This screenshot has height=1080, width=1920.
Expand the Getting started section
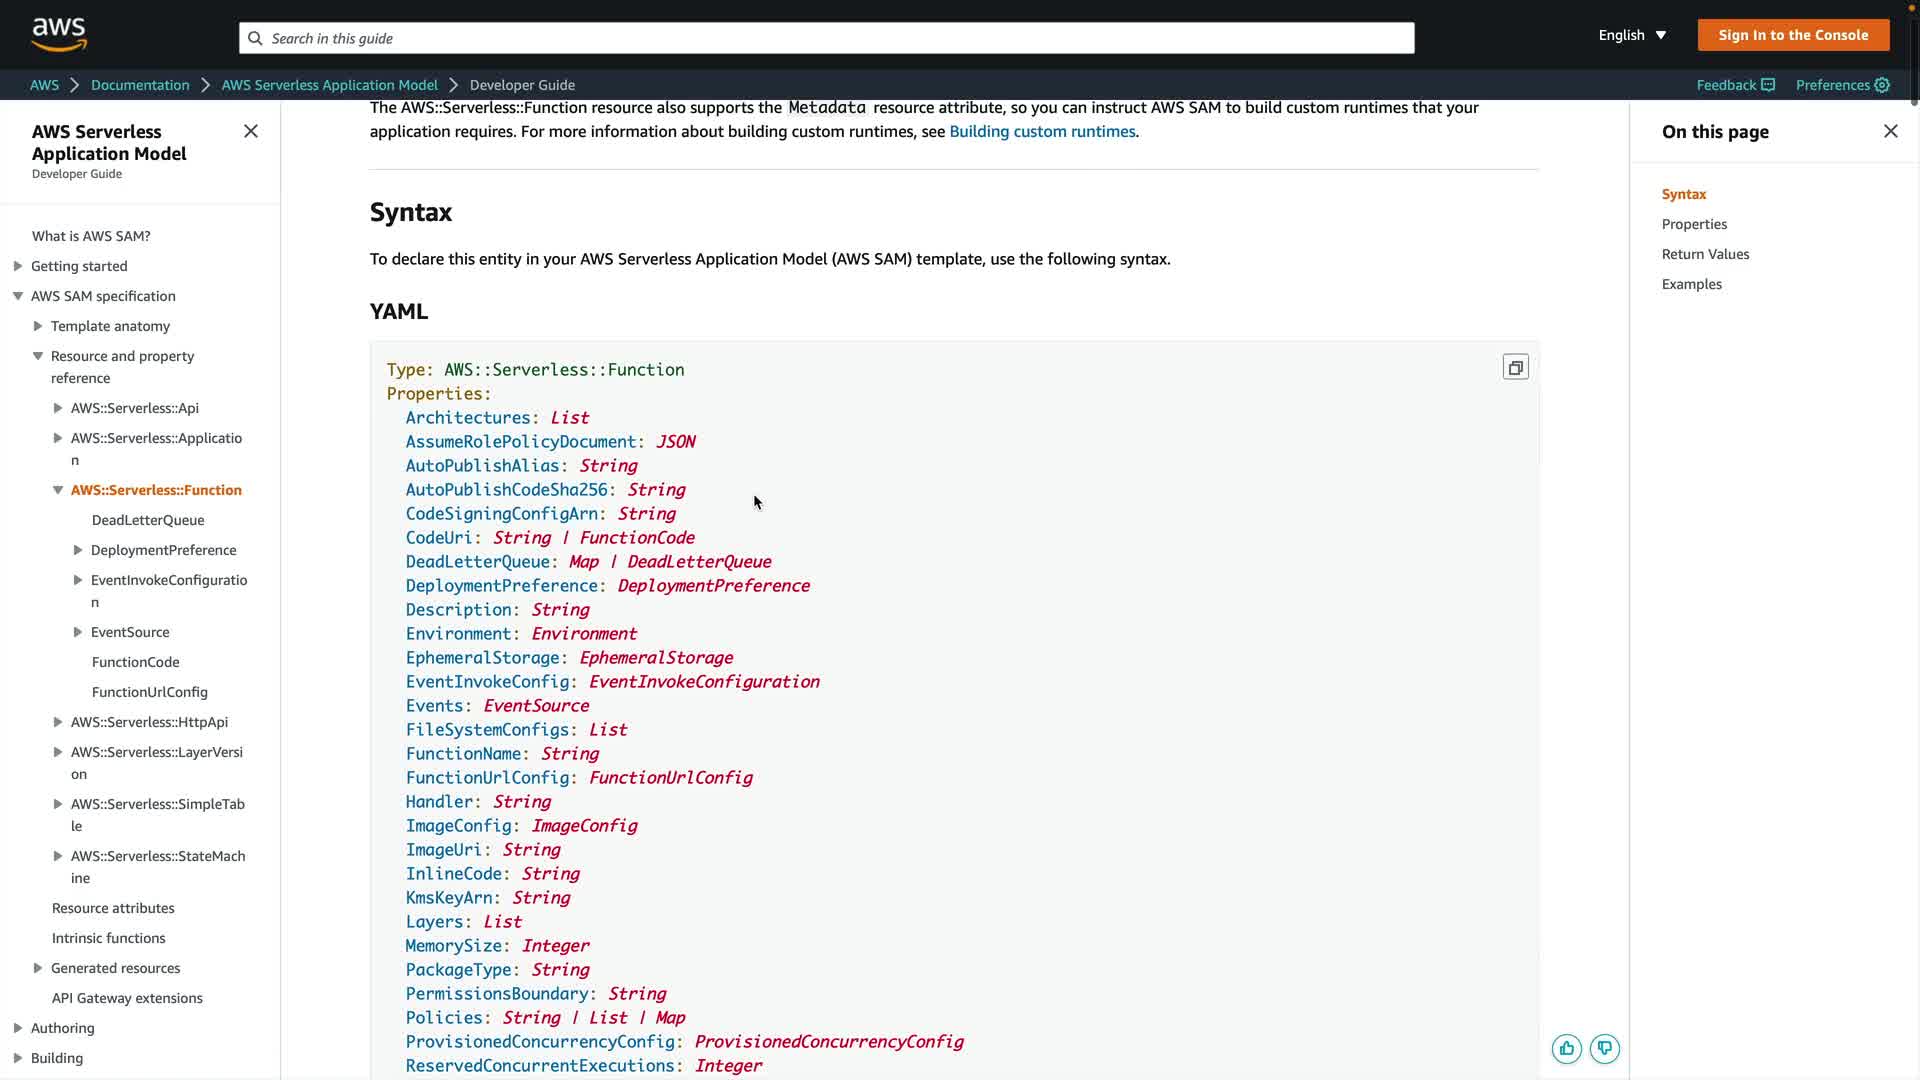[18, 266]
